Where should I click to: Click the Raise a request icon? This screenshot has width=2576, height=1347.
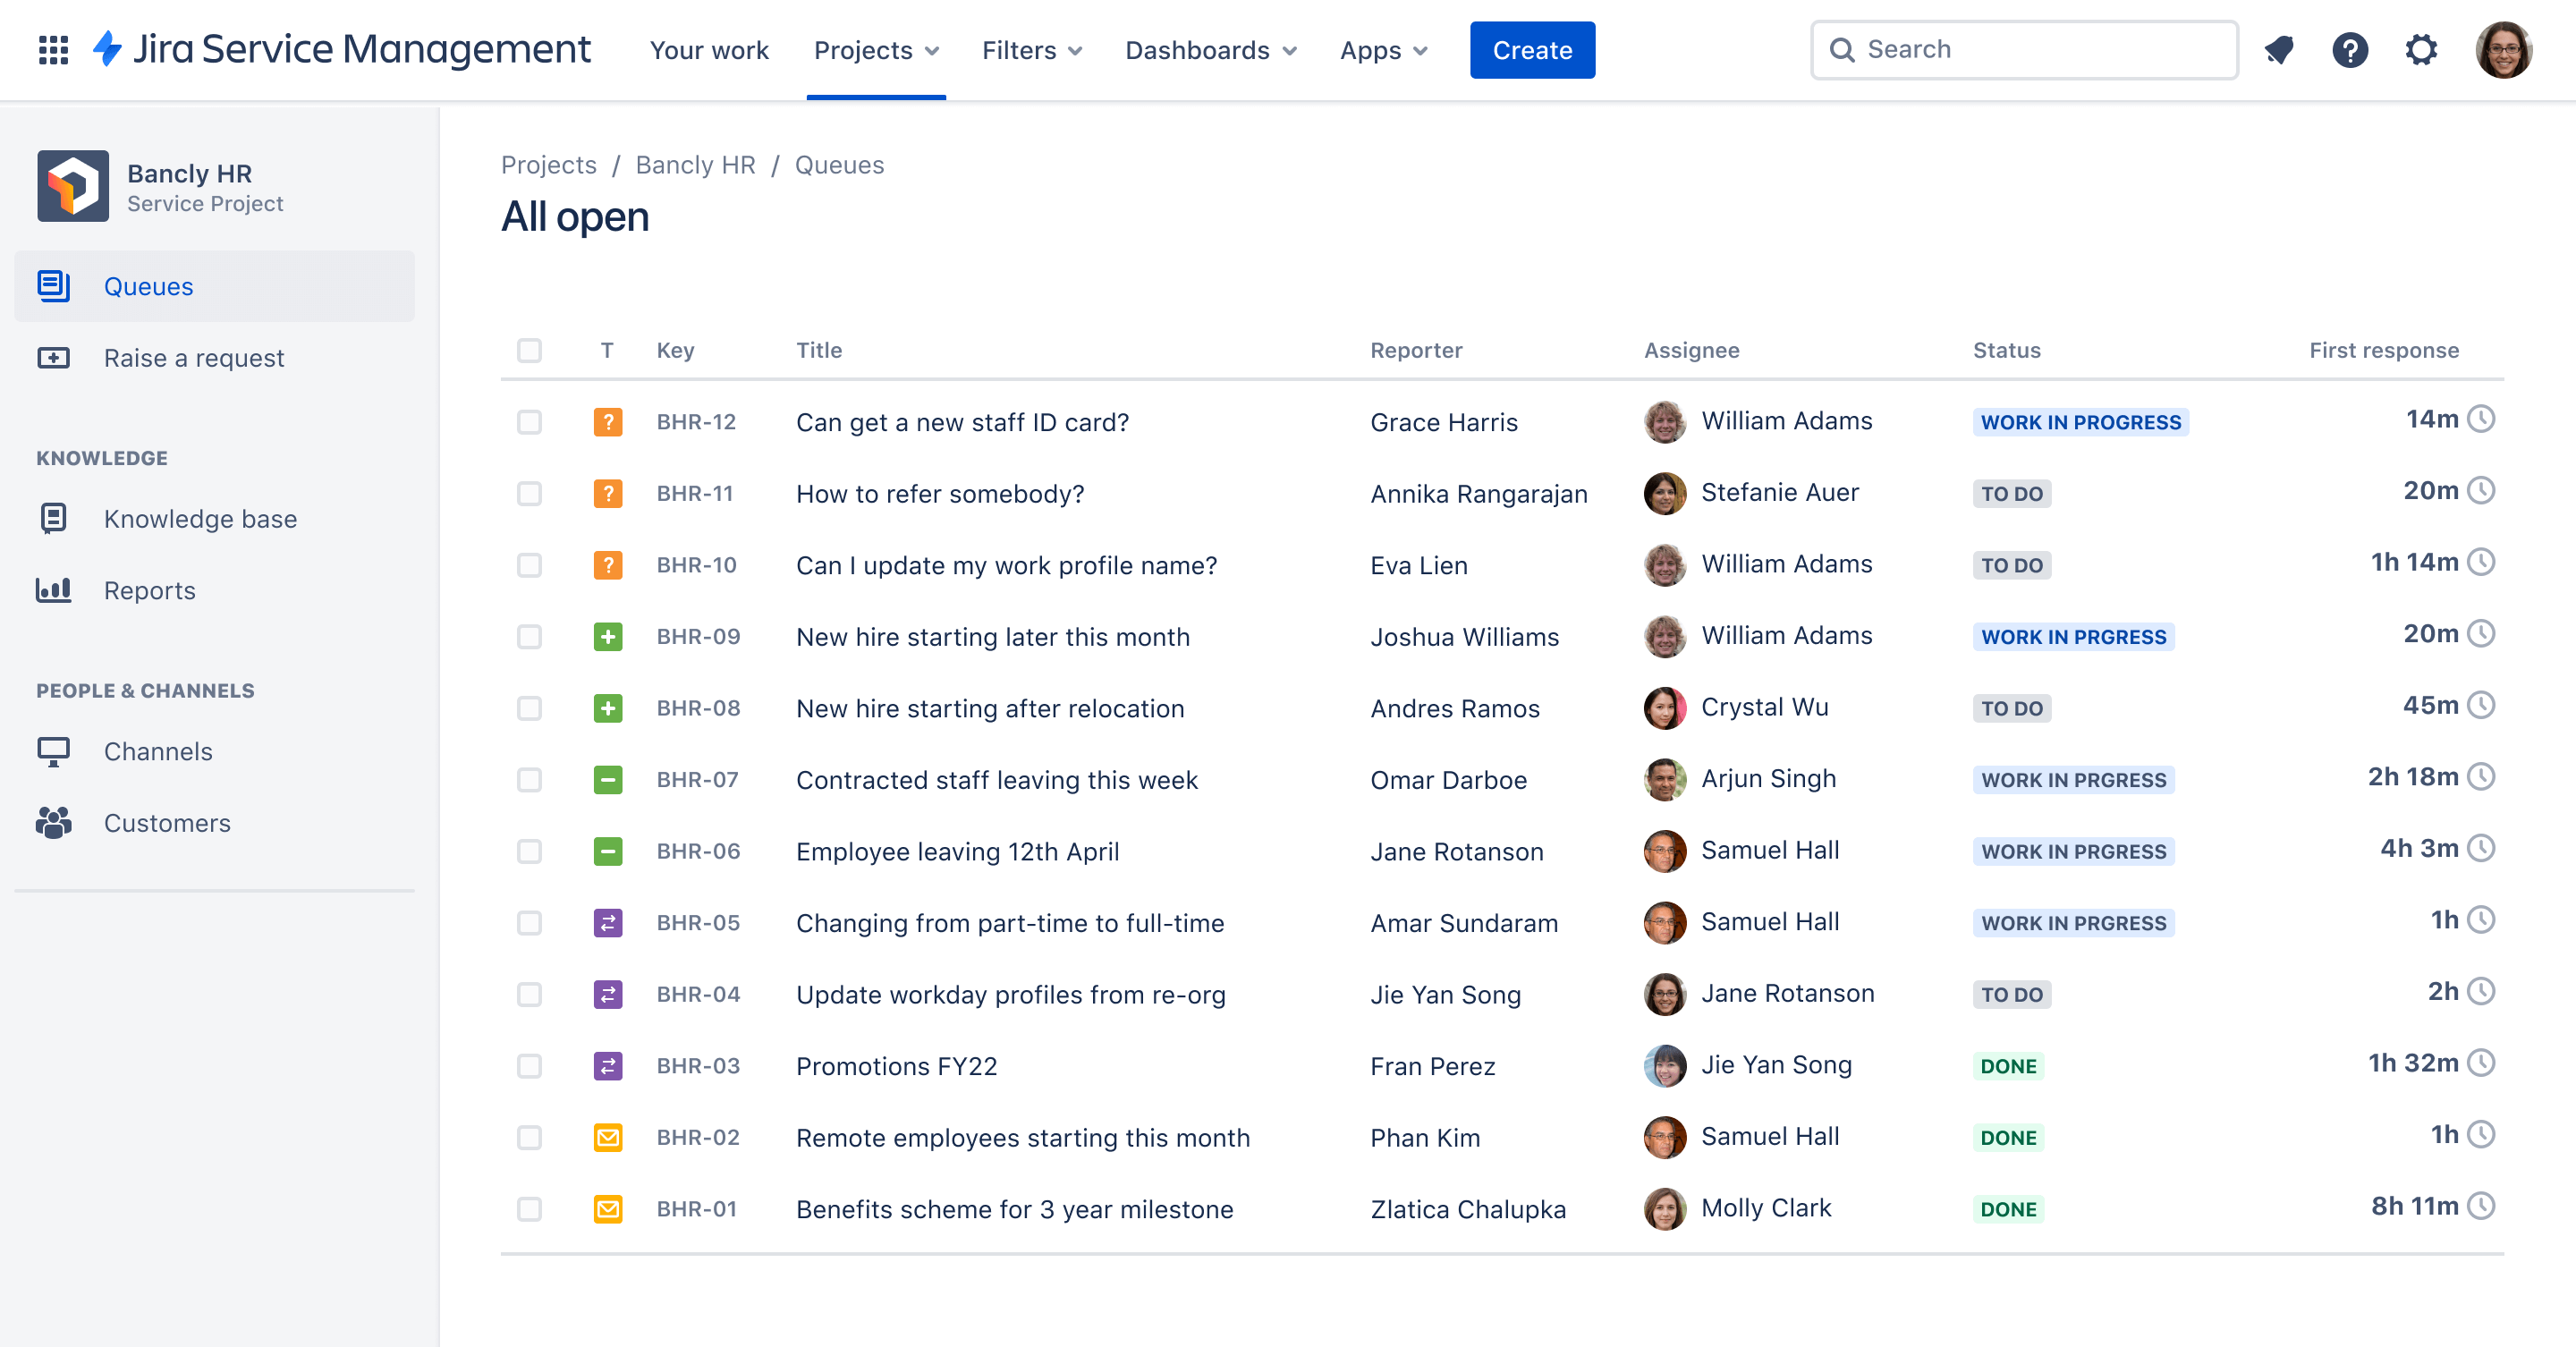tap(55, 358)
